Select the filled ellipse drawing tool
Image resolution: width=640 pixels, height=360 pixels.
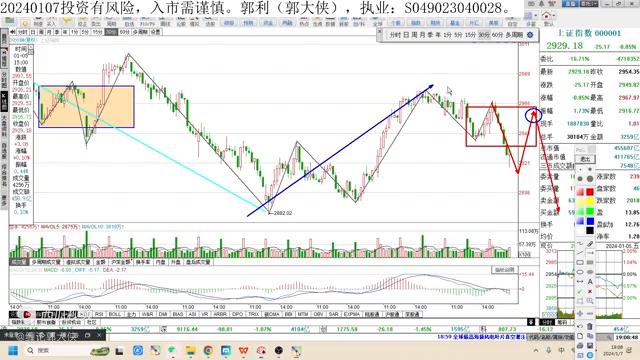[x=590, y=272]
